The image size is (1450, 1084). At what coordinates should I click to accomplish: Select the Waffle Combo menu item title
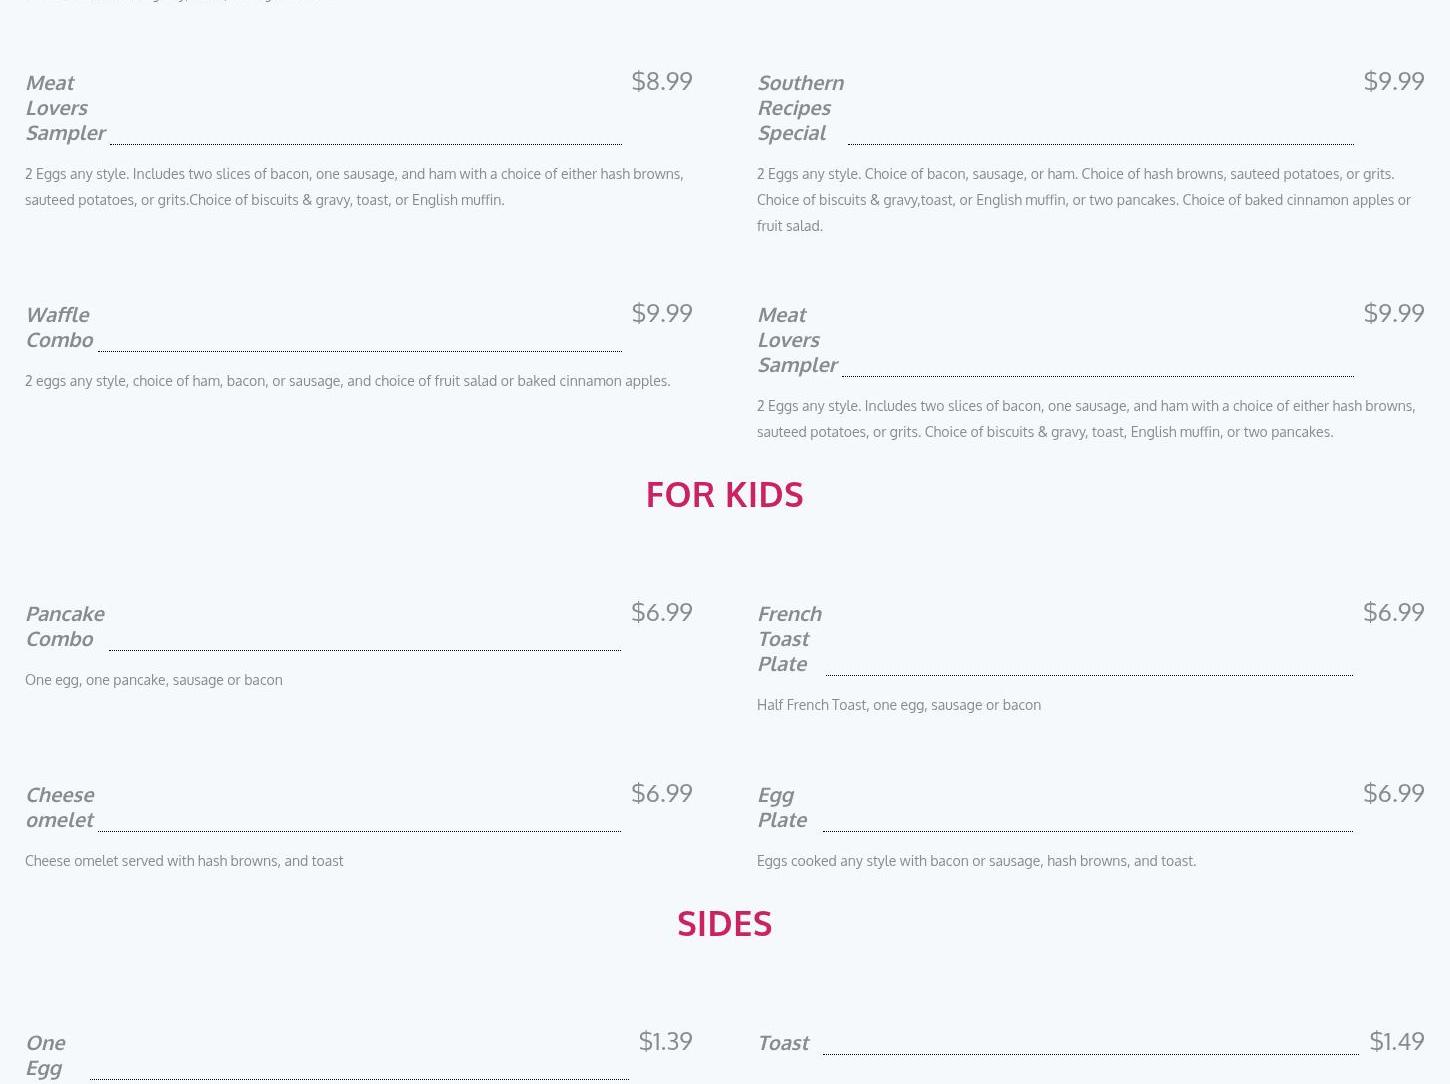click(x=59, y=327)
